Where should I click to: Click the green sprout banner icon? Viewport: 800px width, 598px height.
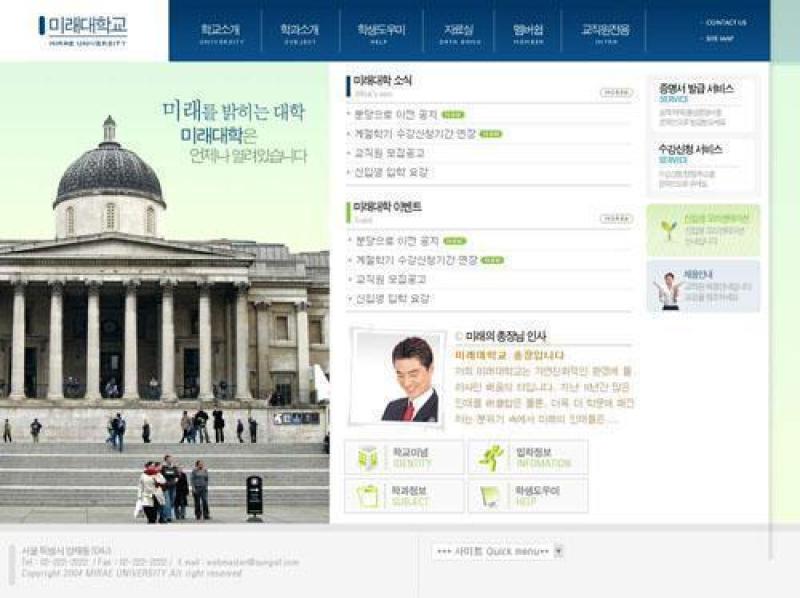coord(668,231)
